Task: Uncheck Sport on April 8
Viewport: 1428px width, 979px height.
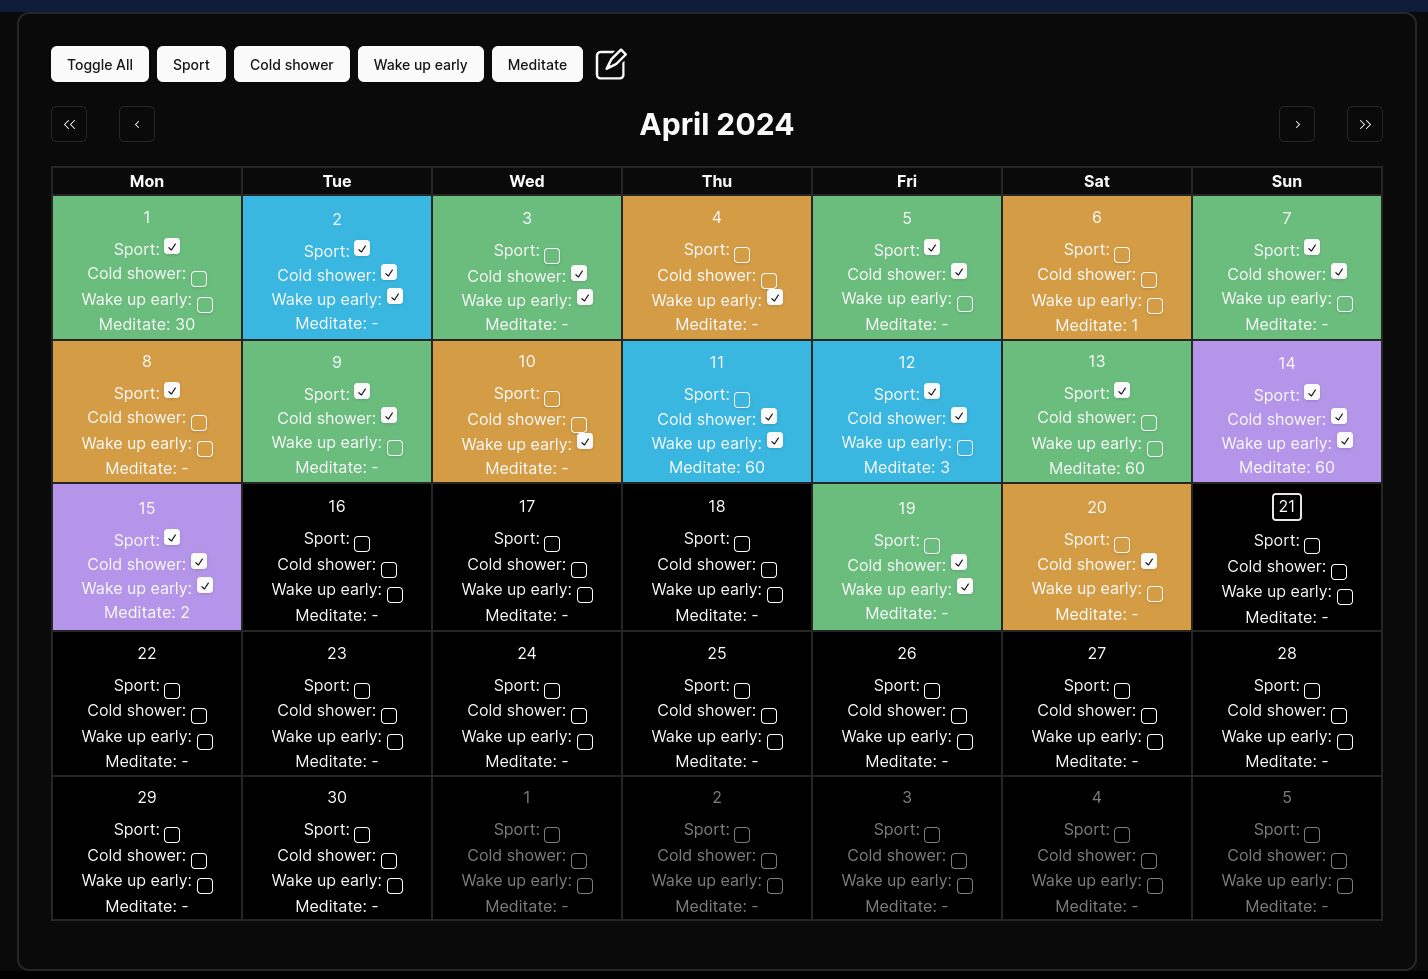Action: click(172, 391)
